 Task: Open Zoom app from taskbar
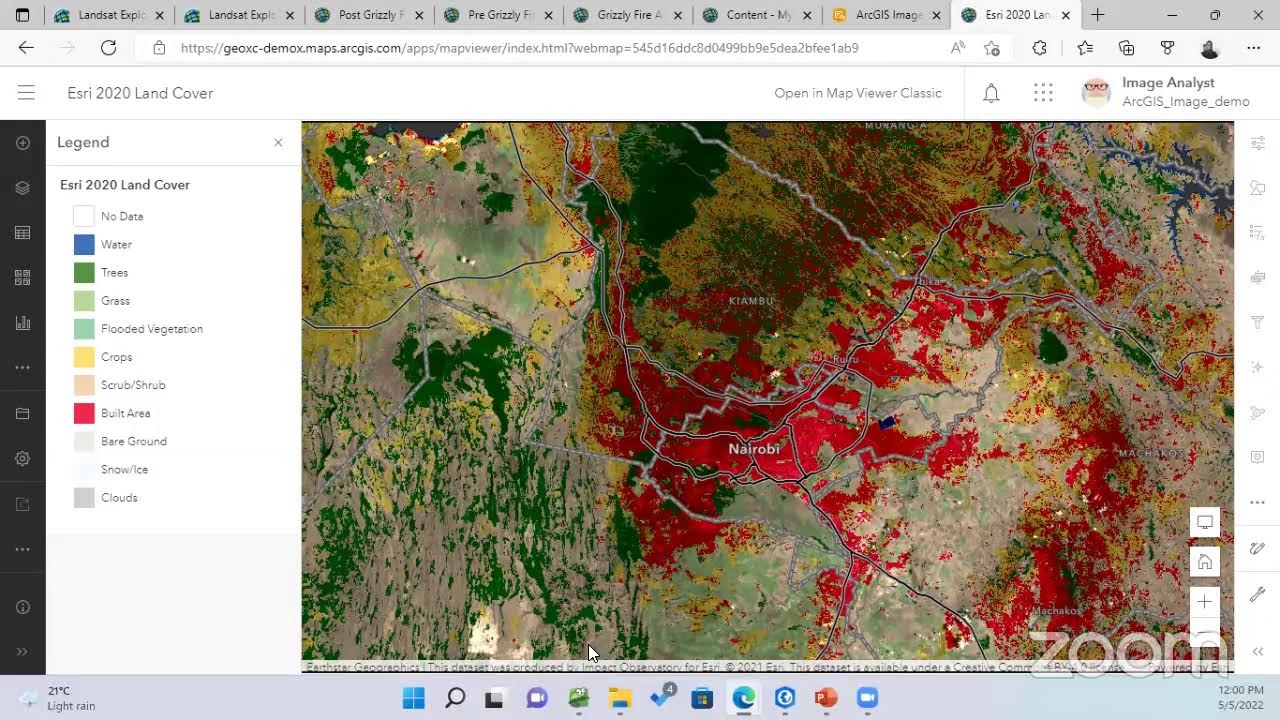[x=867, y=698]
